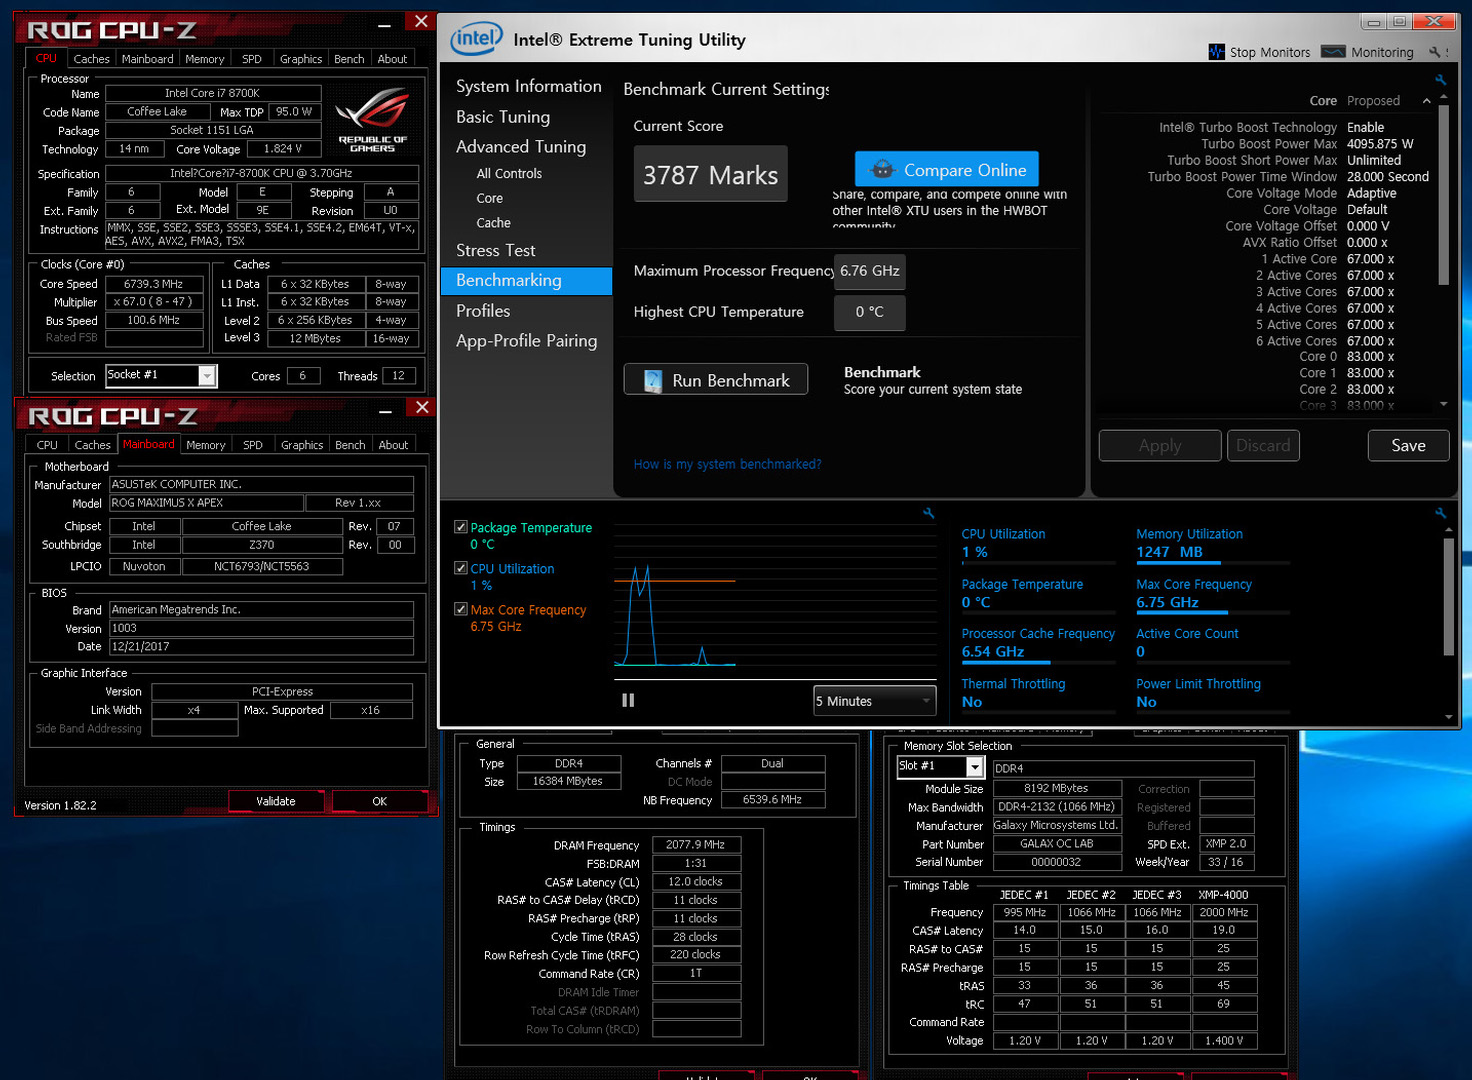Select the Cache sub-item in sidebar
The height and width of the screenshot is (1080, 1472).
(494, 223)
